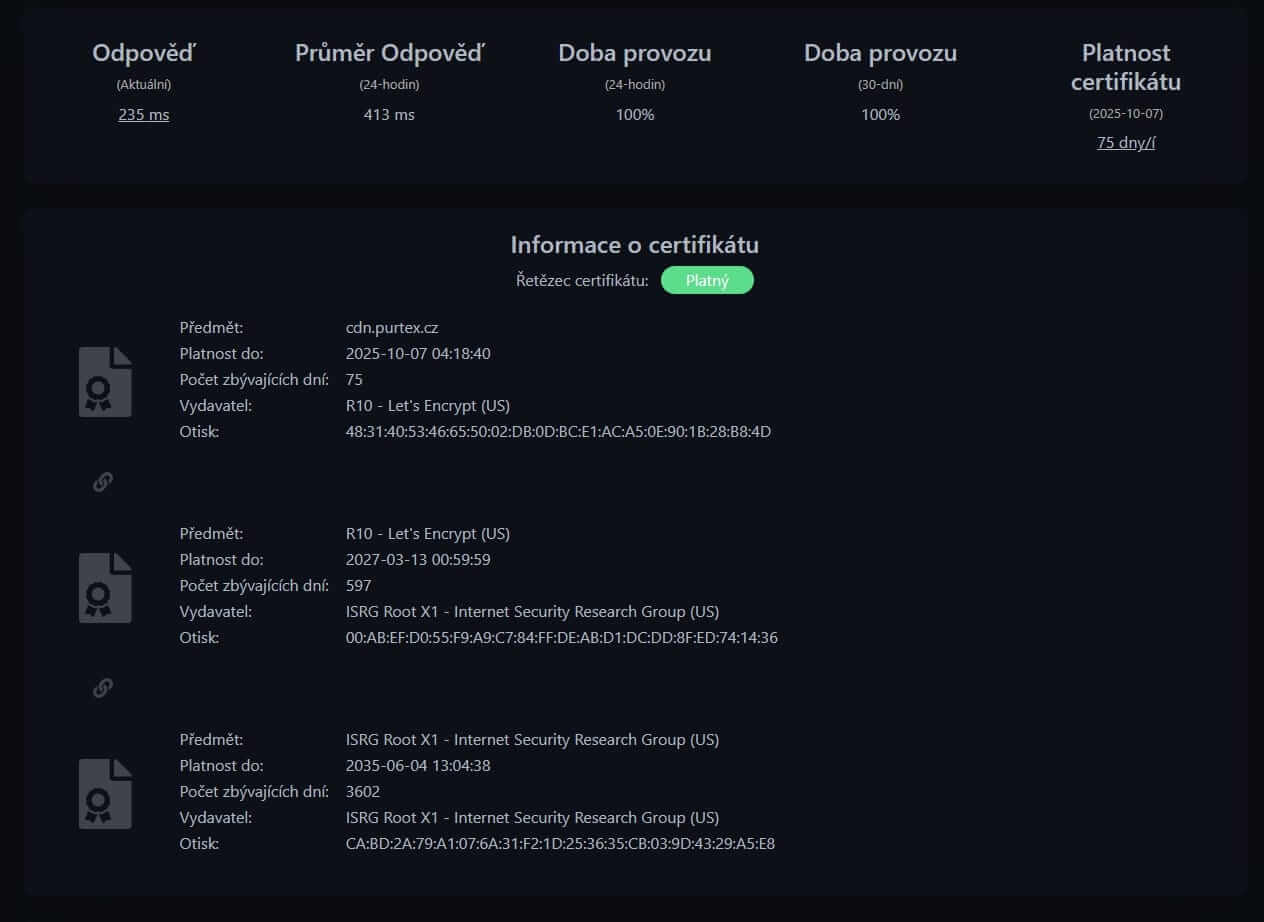Click the chain link icon below cdn.purtex.cz certificate

coord(102,482)
